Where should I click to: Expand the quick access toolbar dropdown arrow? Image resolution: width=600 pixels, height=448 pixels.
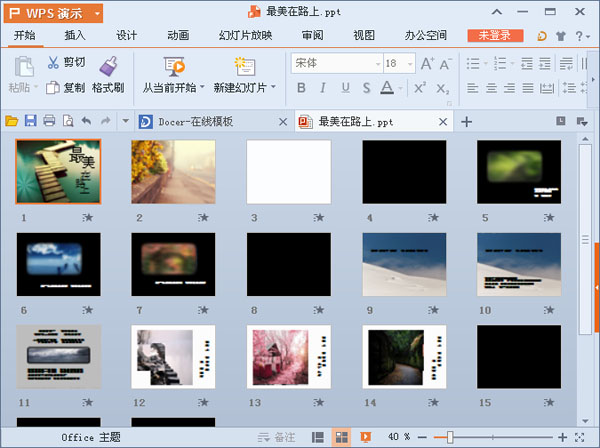(125, 121)
